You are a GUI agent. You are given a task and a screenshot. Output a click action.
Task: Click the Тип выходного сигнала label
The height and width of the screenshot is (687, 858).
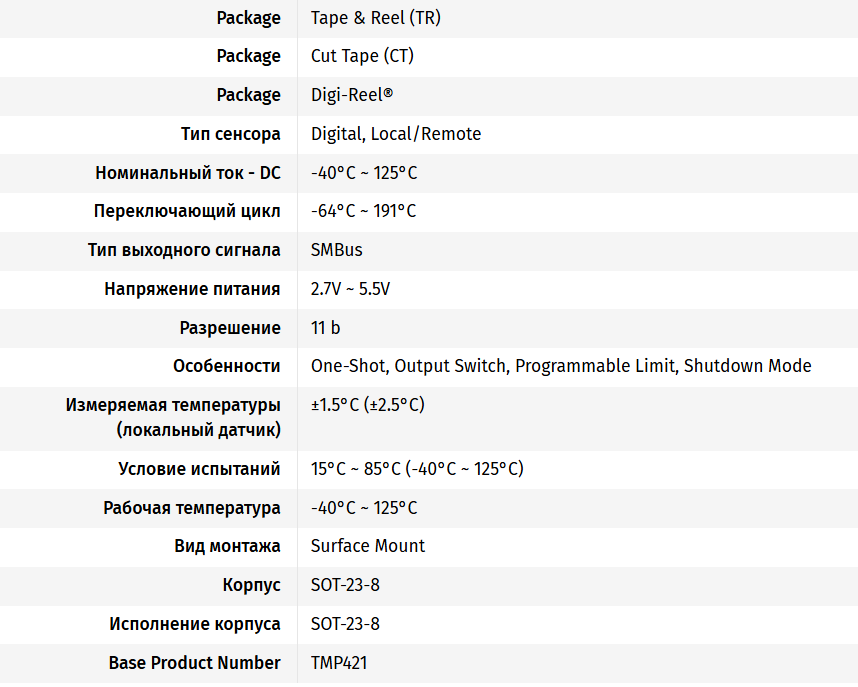[x=184, y=250]
